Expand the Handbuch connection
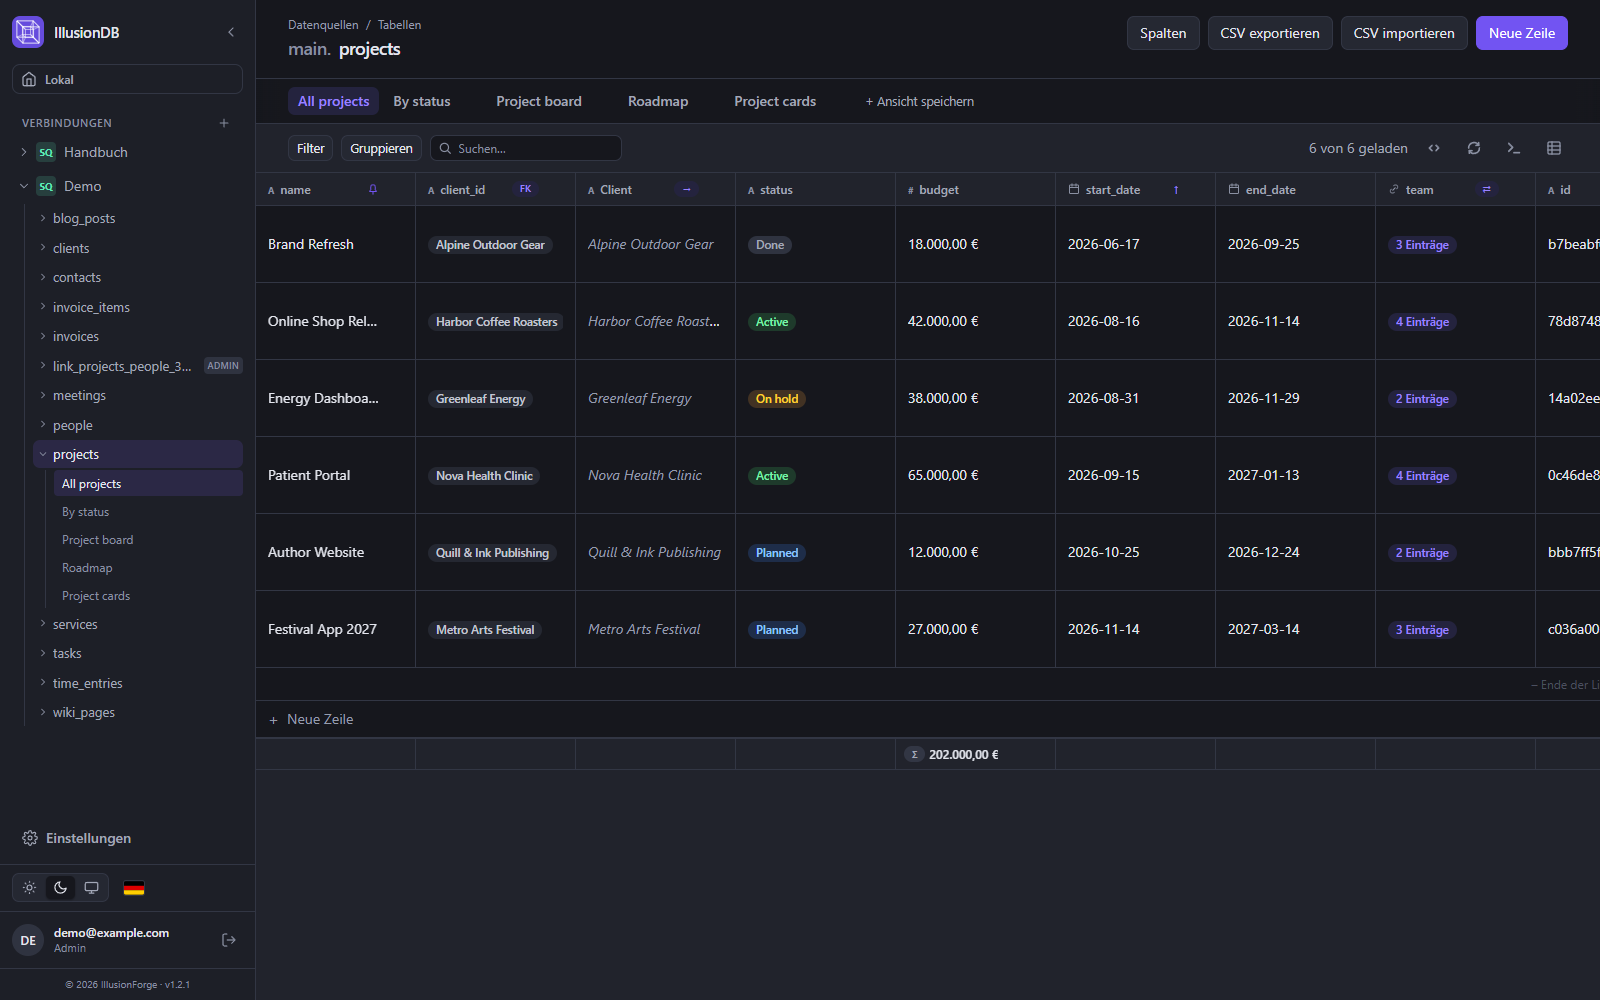Viewport: 1600px width, 1000px height. [x=24, y=152]
